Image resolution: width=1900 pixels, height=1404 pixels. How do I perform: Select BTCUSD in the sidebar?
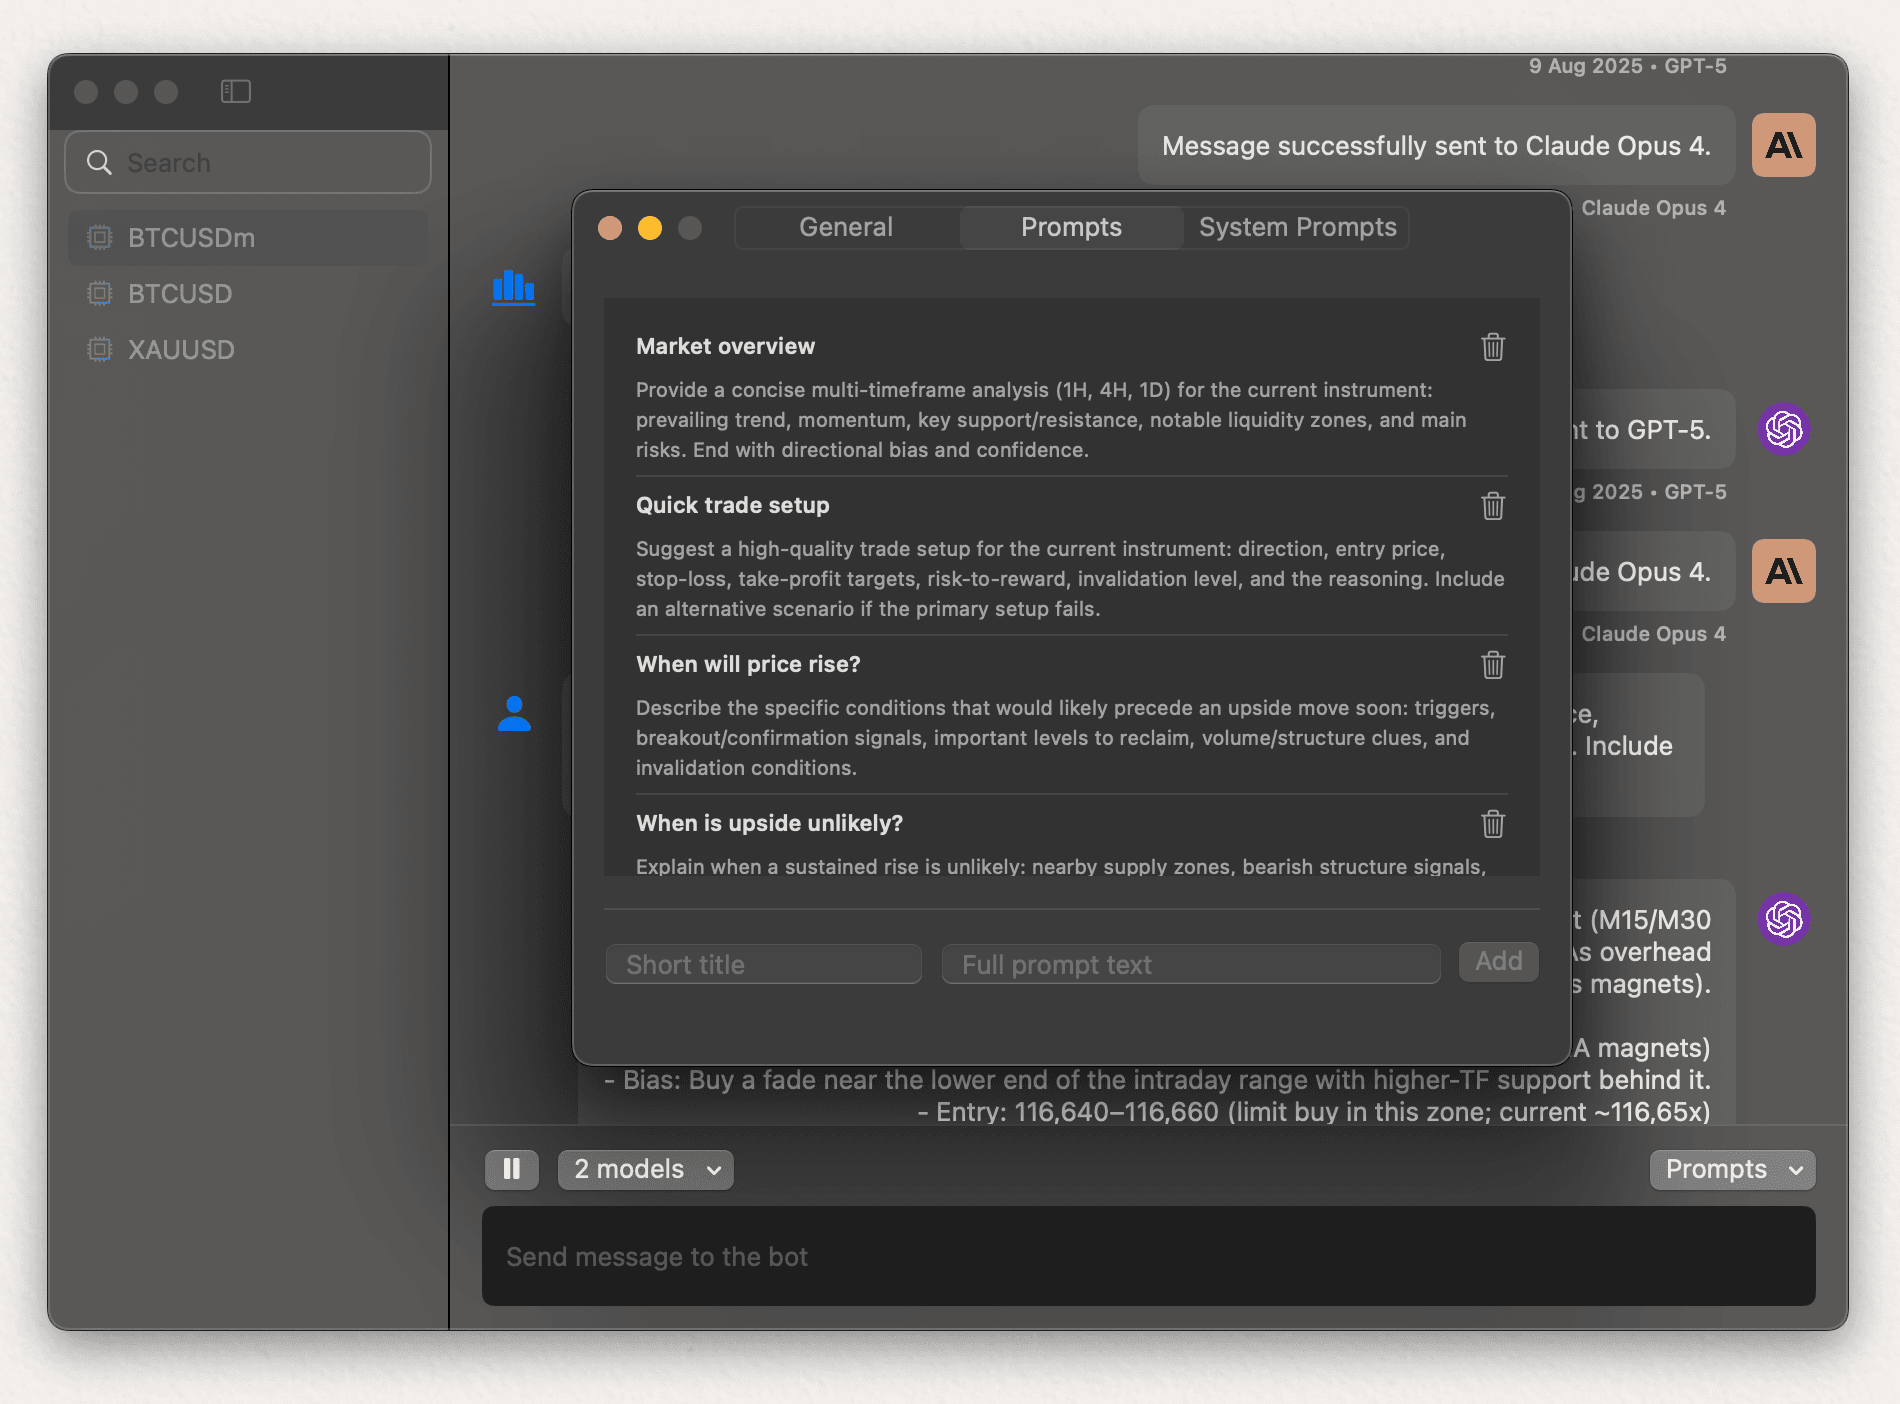point(178,293)
